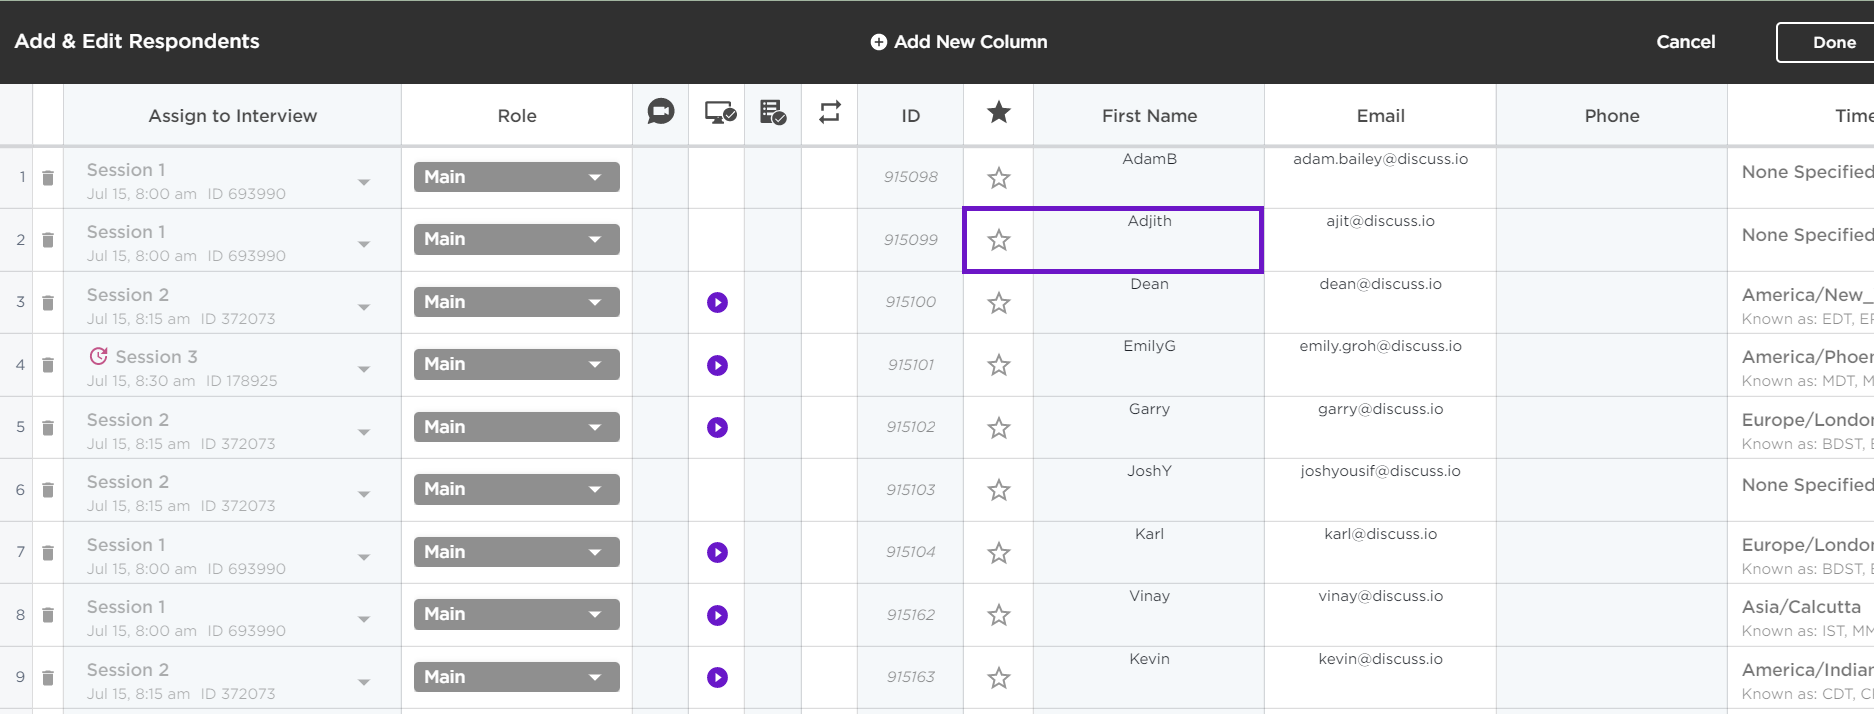Click the rescheduled clock icon on Session 3

98,356
